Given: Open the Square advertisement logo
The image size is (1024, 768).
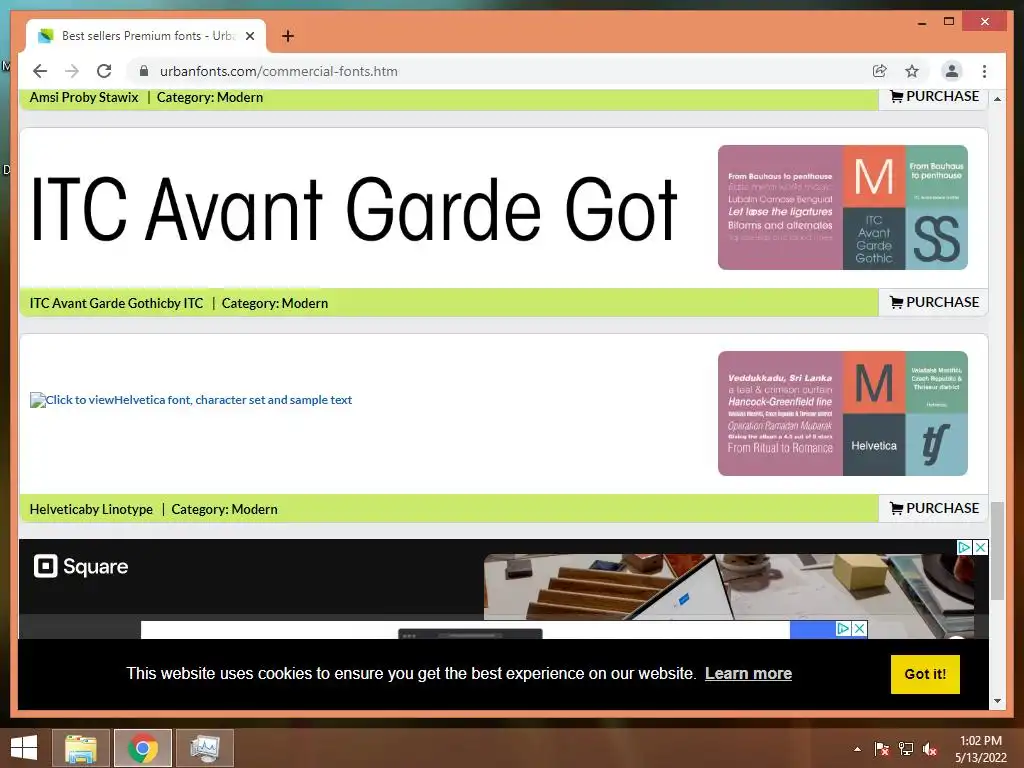Looking at the screenshot, I should pos(81,566).
